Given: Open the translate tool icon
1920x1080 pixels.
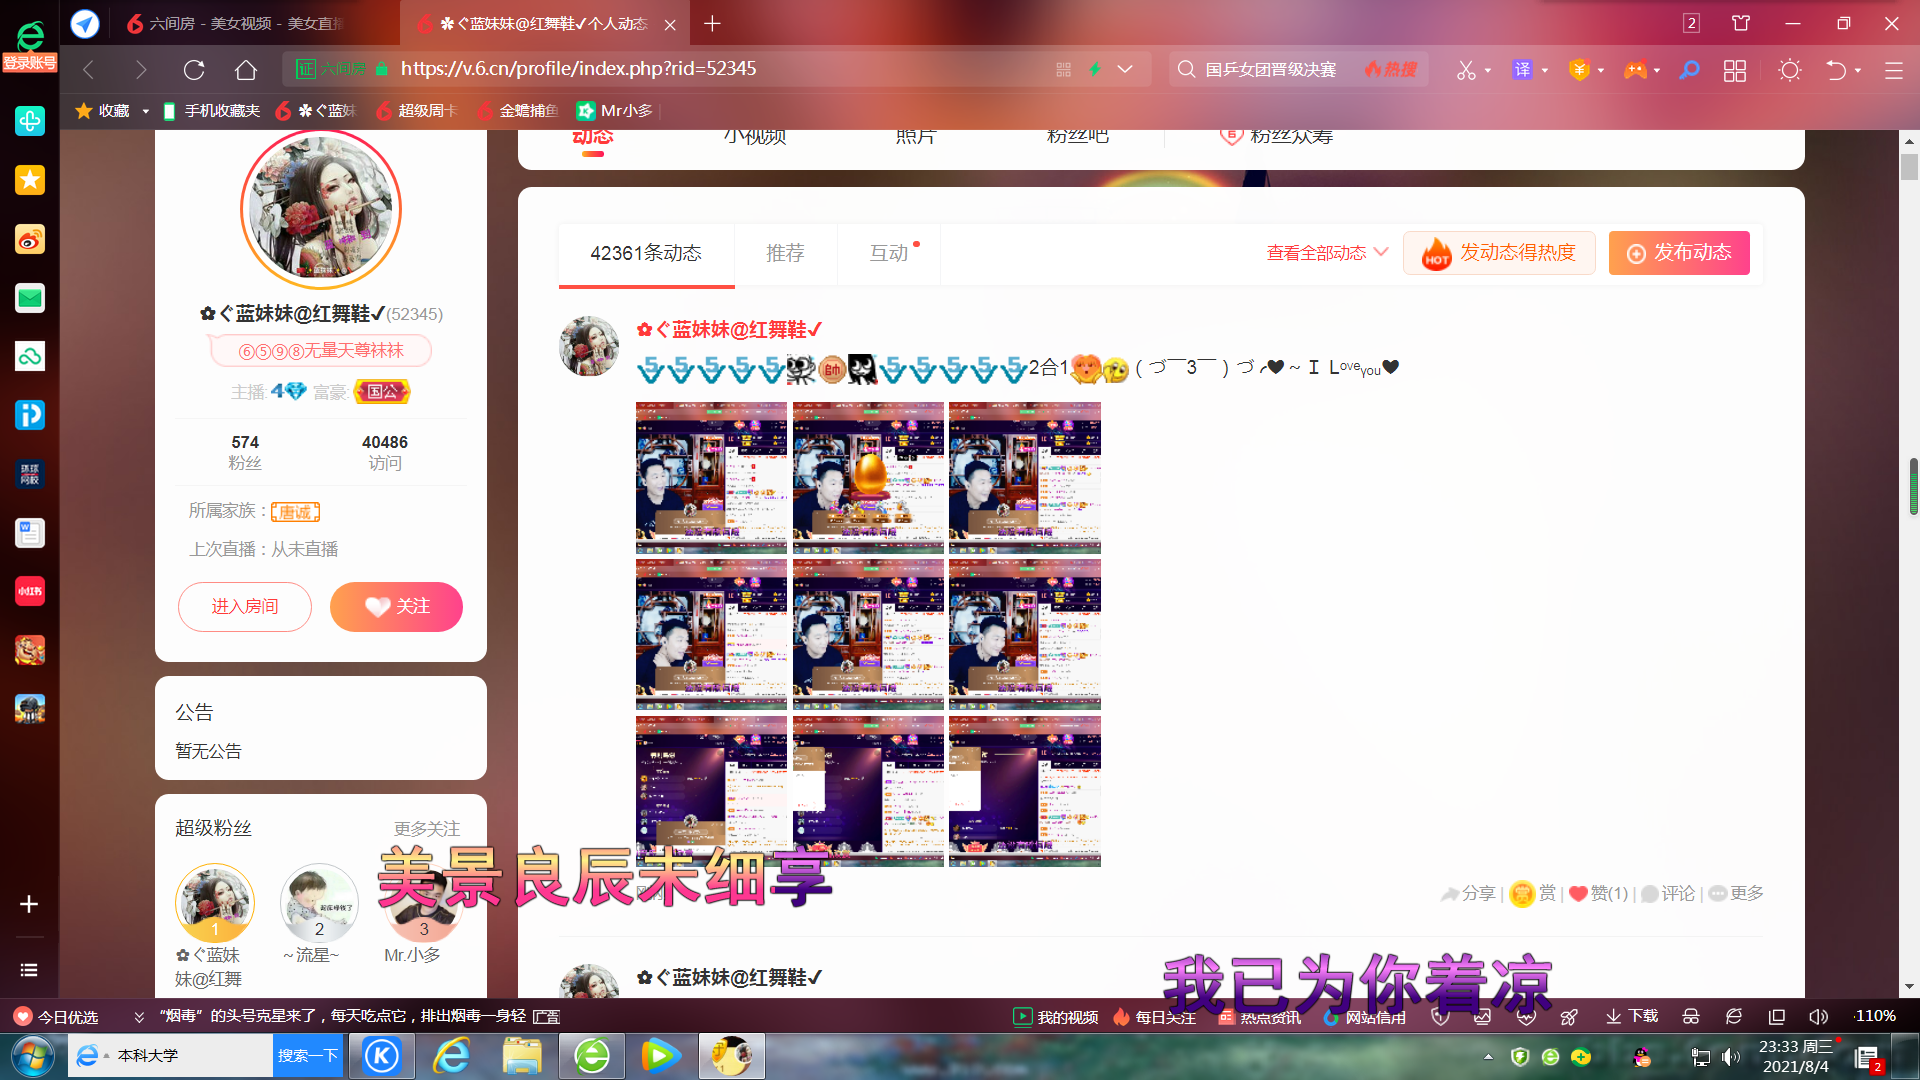Looking at the screenshot, I should pos(1522,70).
